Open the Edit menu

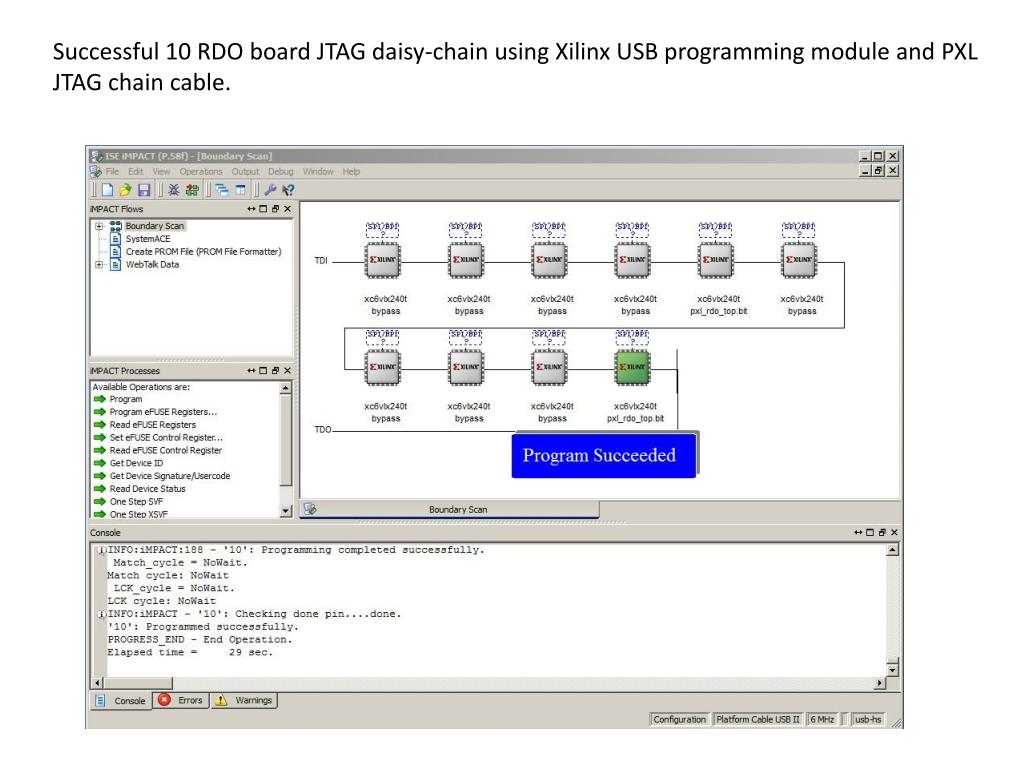135,172
